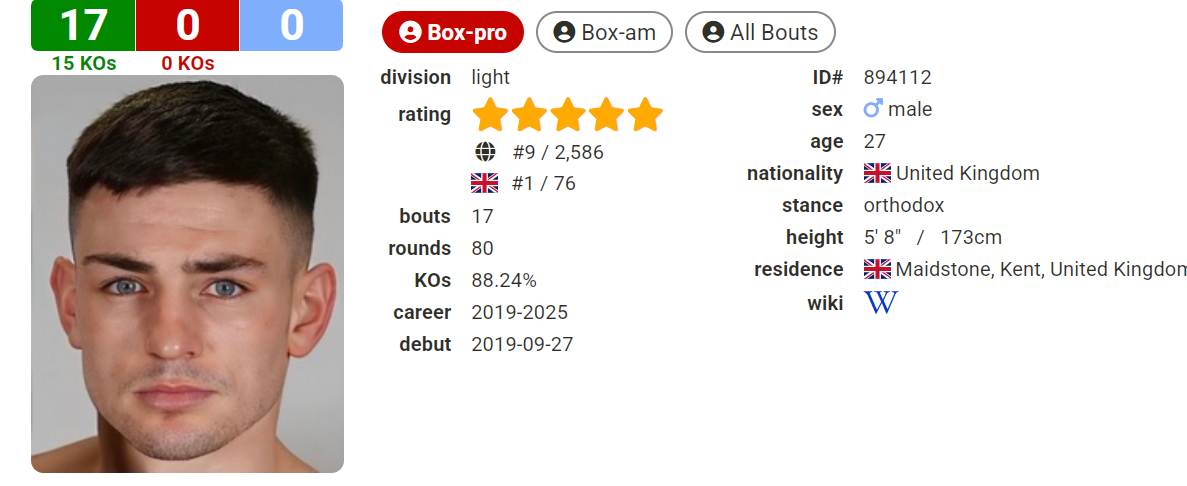Screen dimensions: 1187x486
Task: Click the UK flag next to nationality
Action: tap(877, 173)
